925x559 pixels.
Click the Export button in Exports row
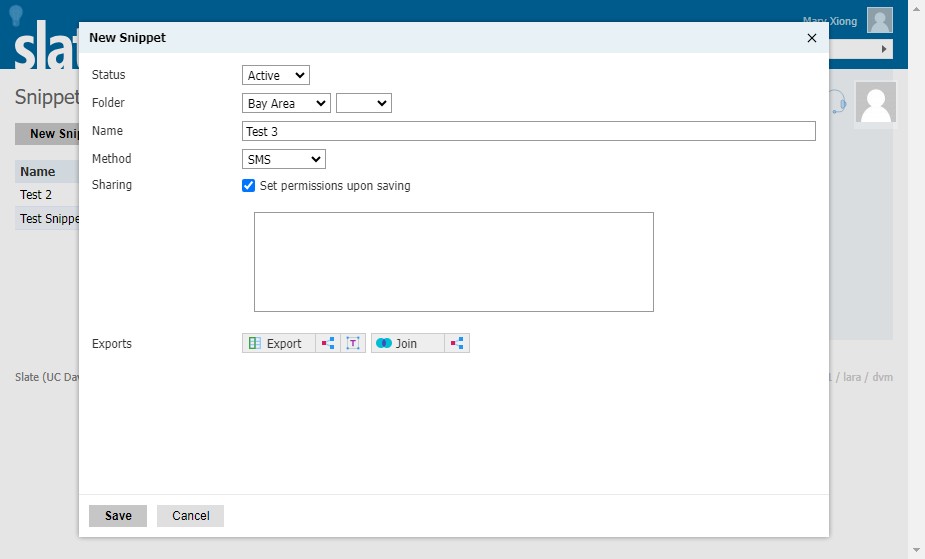point(278,343)
